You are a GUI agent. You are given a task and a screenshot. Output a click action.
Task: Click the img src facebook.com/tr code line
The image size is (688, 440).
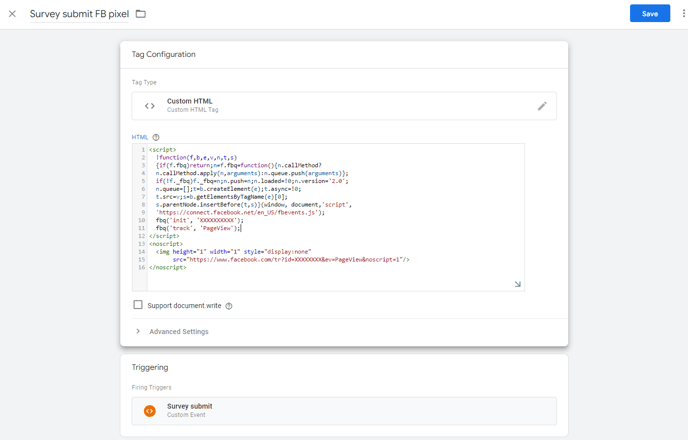pos(291,260)
